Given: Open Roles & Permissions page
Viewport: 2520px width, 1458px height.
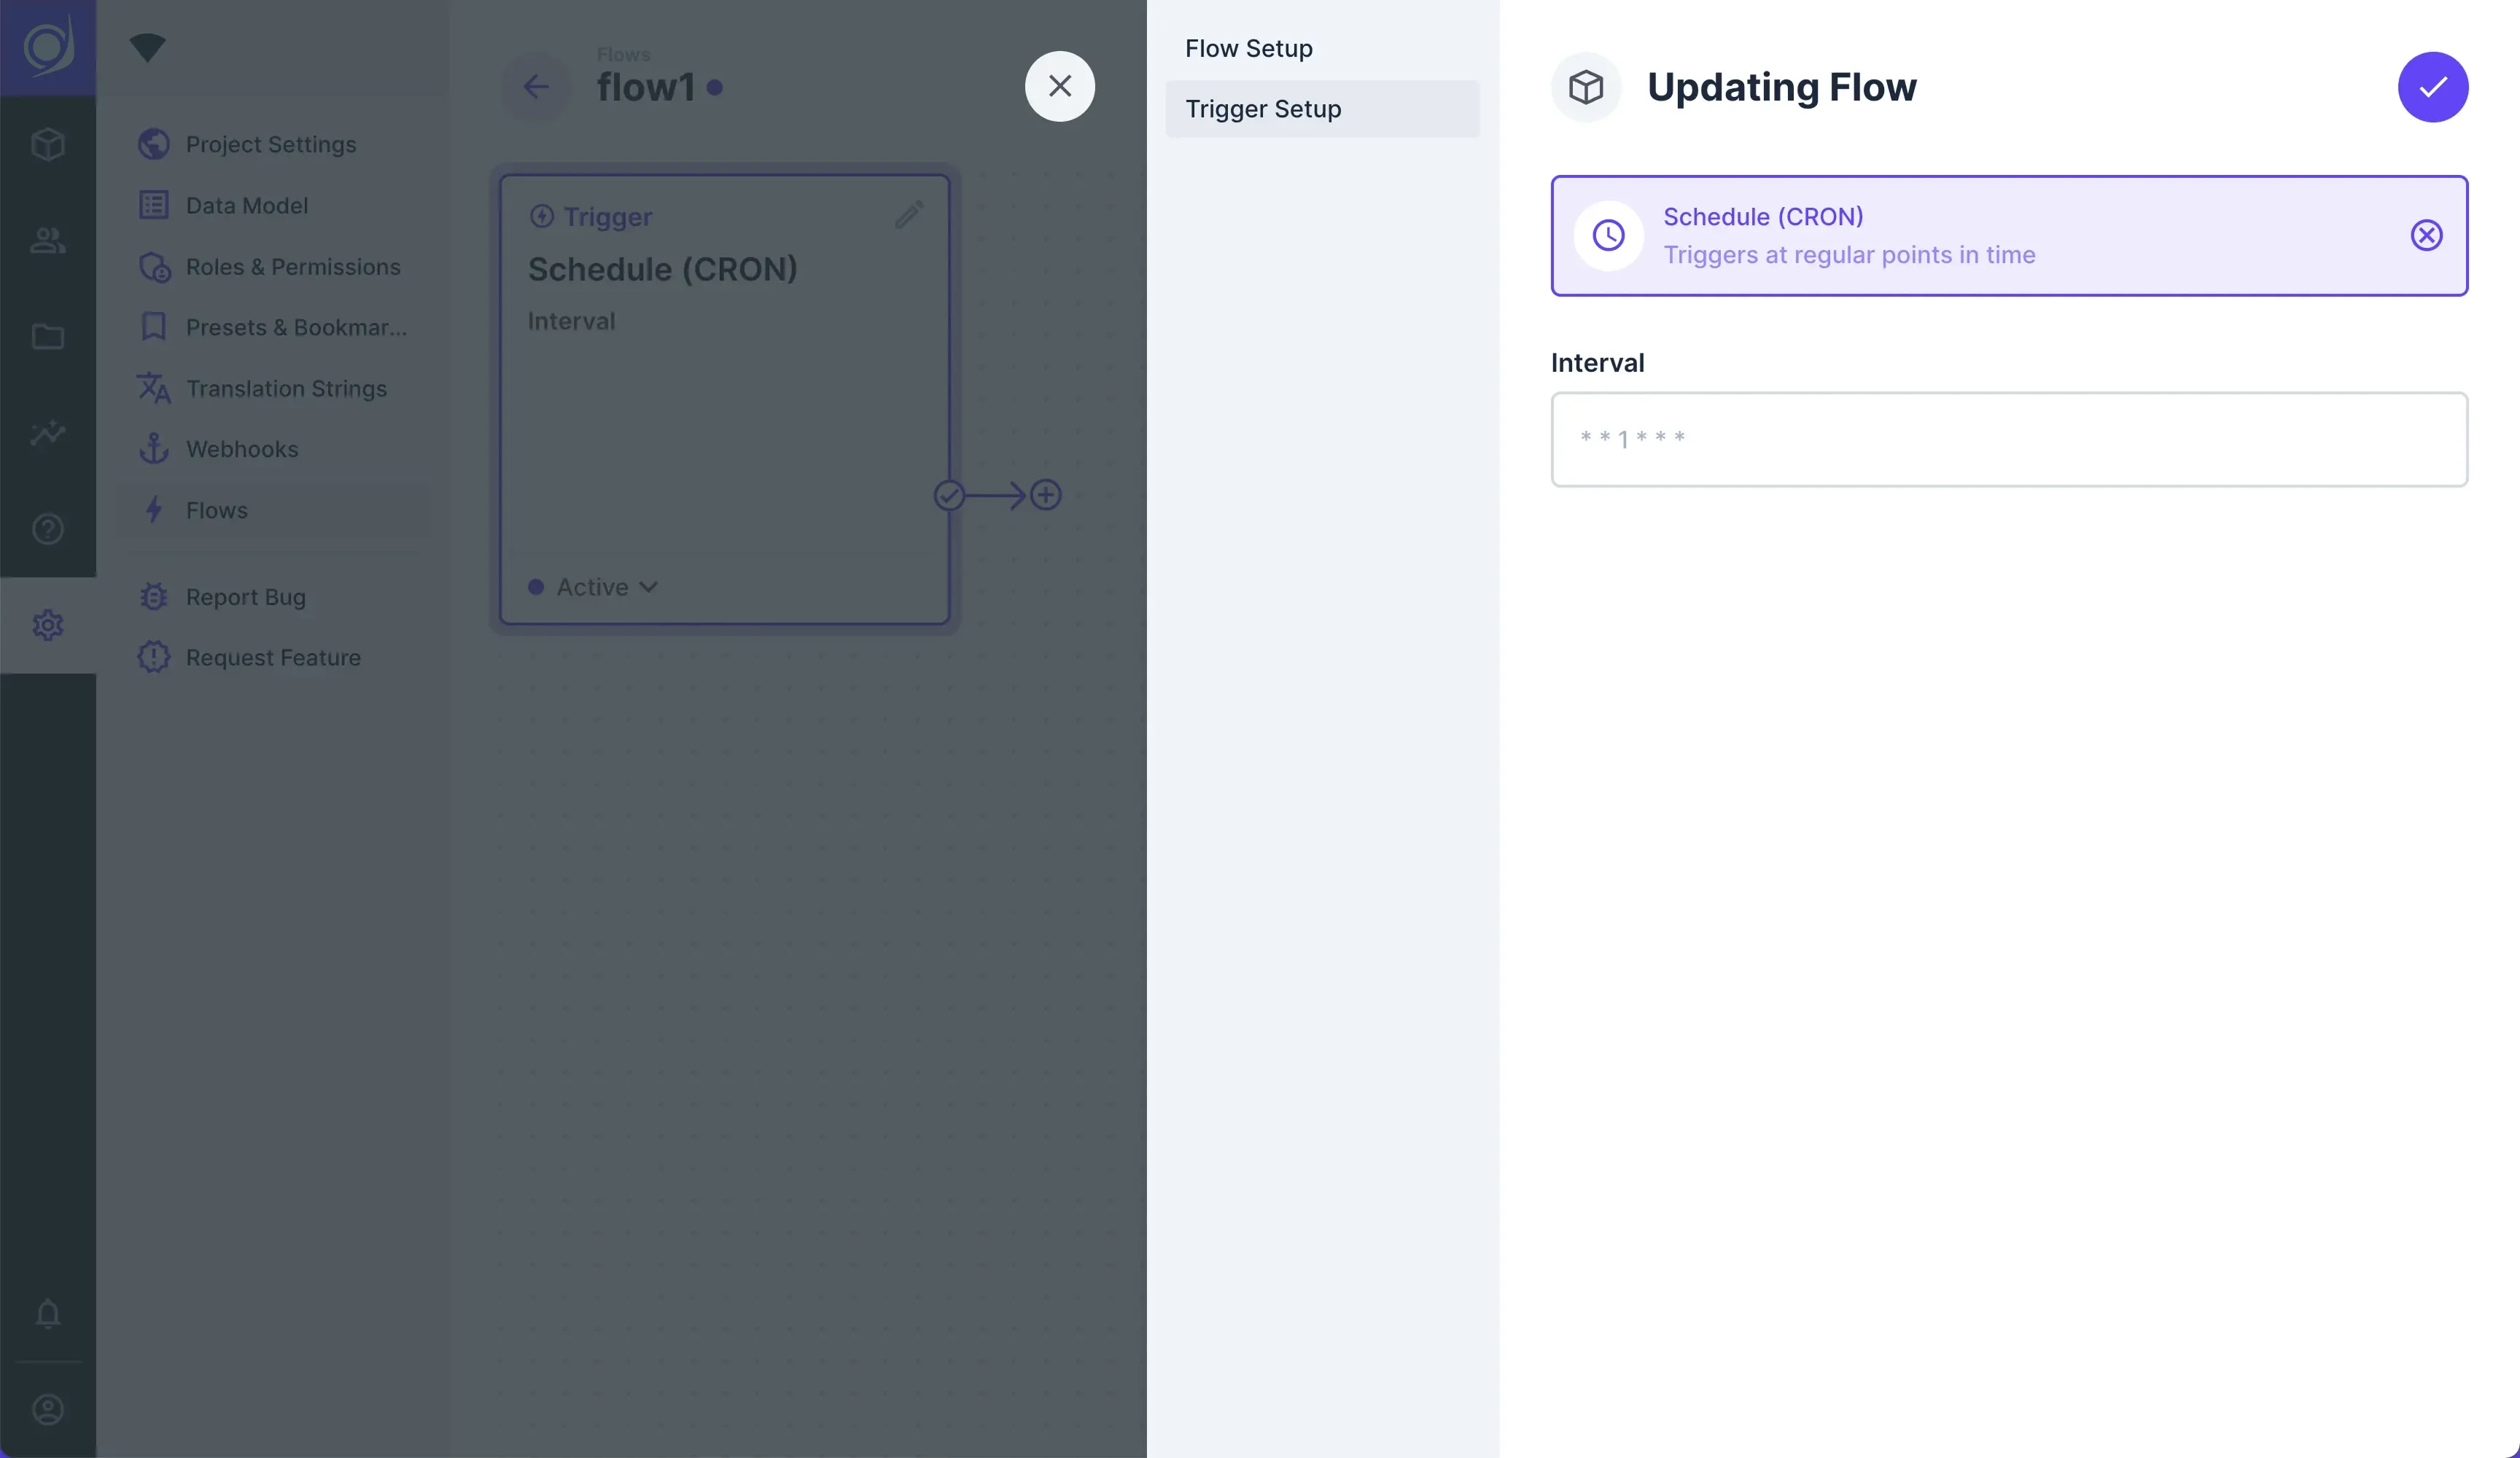Looking at the screenshot, I should tap(292, 267).
